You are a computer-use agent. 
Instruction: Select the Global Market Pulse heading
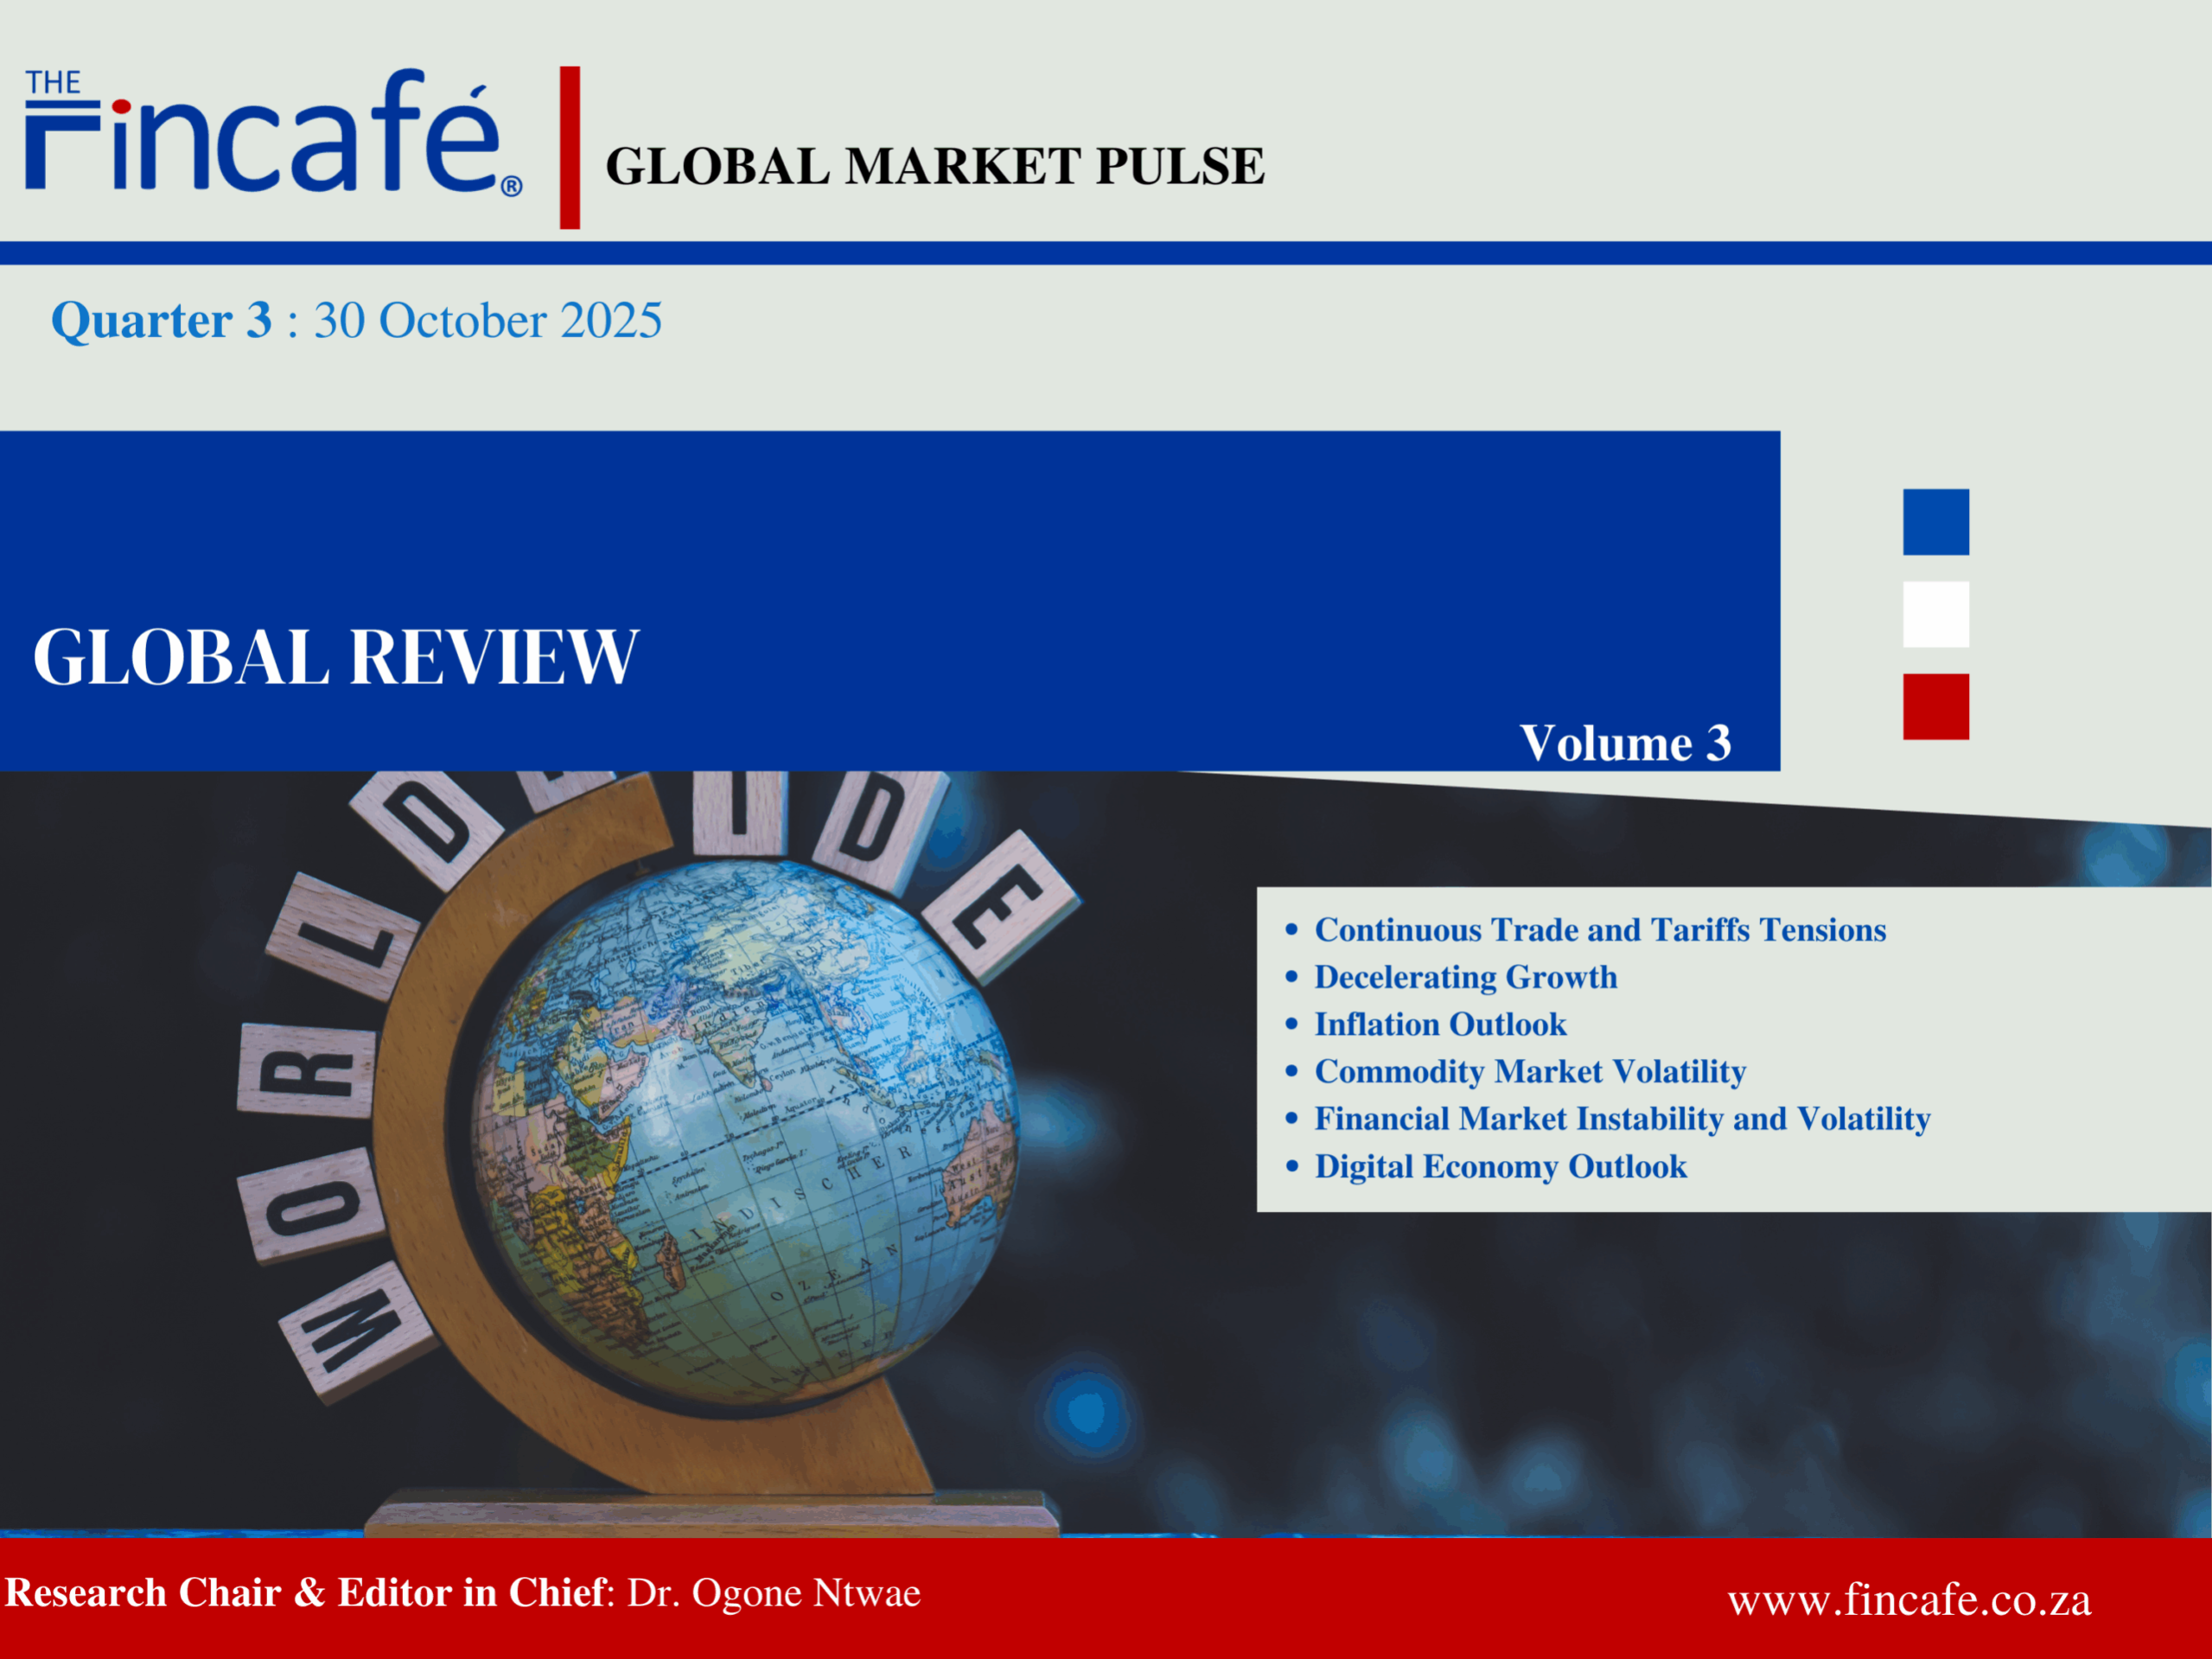coord(934,166)
